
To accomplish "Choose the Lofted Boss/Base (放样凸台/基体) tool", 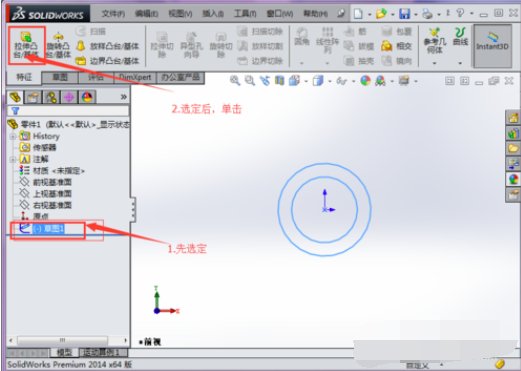I will point(107,46).
